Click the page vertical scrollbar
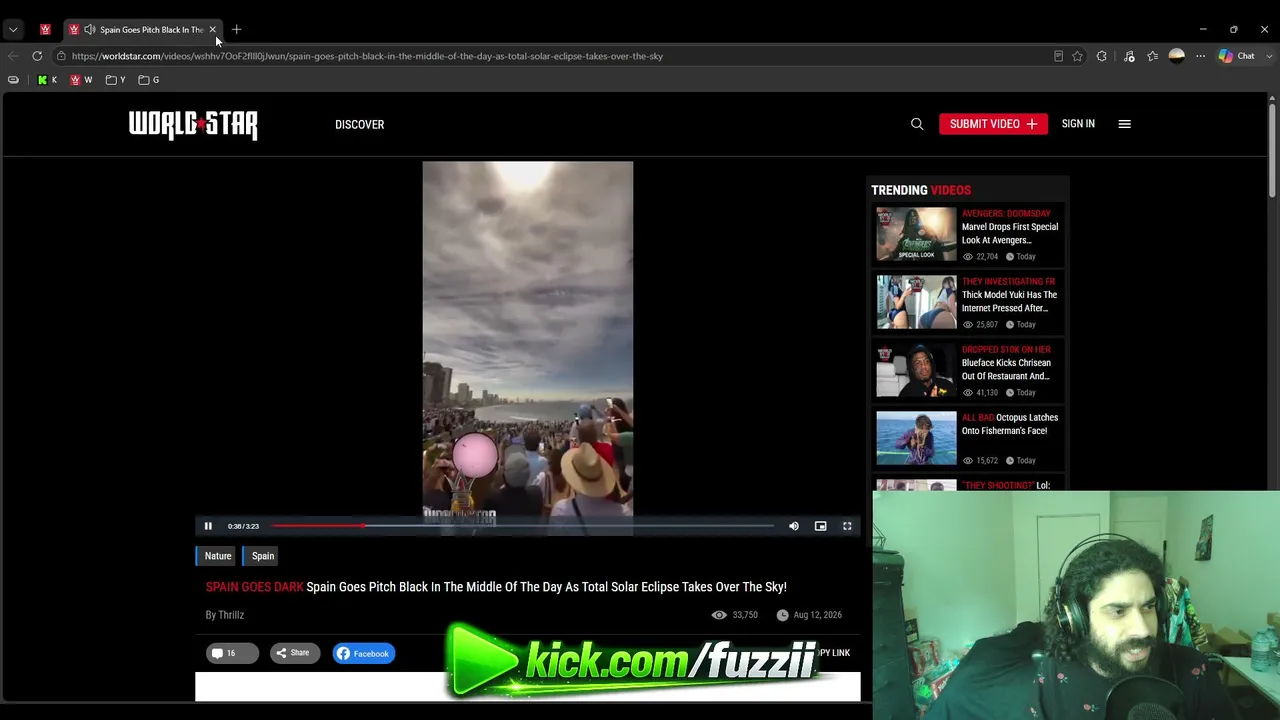 tap(1272, 150)
